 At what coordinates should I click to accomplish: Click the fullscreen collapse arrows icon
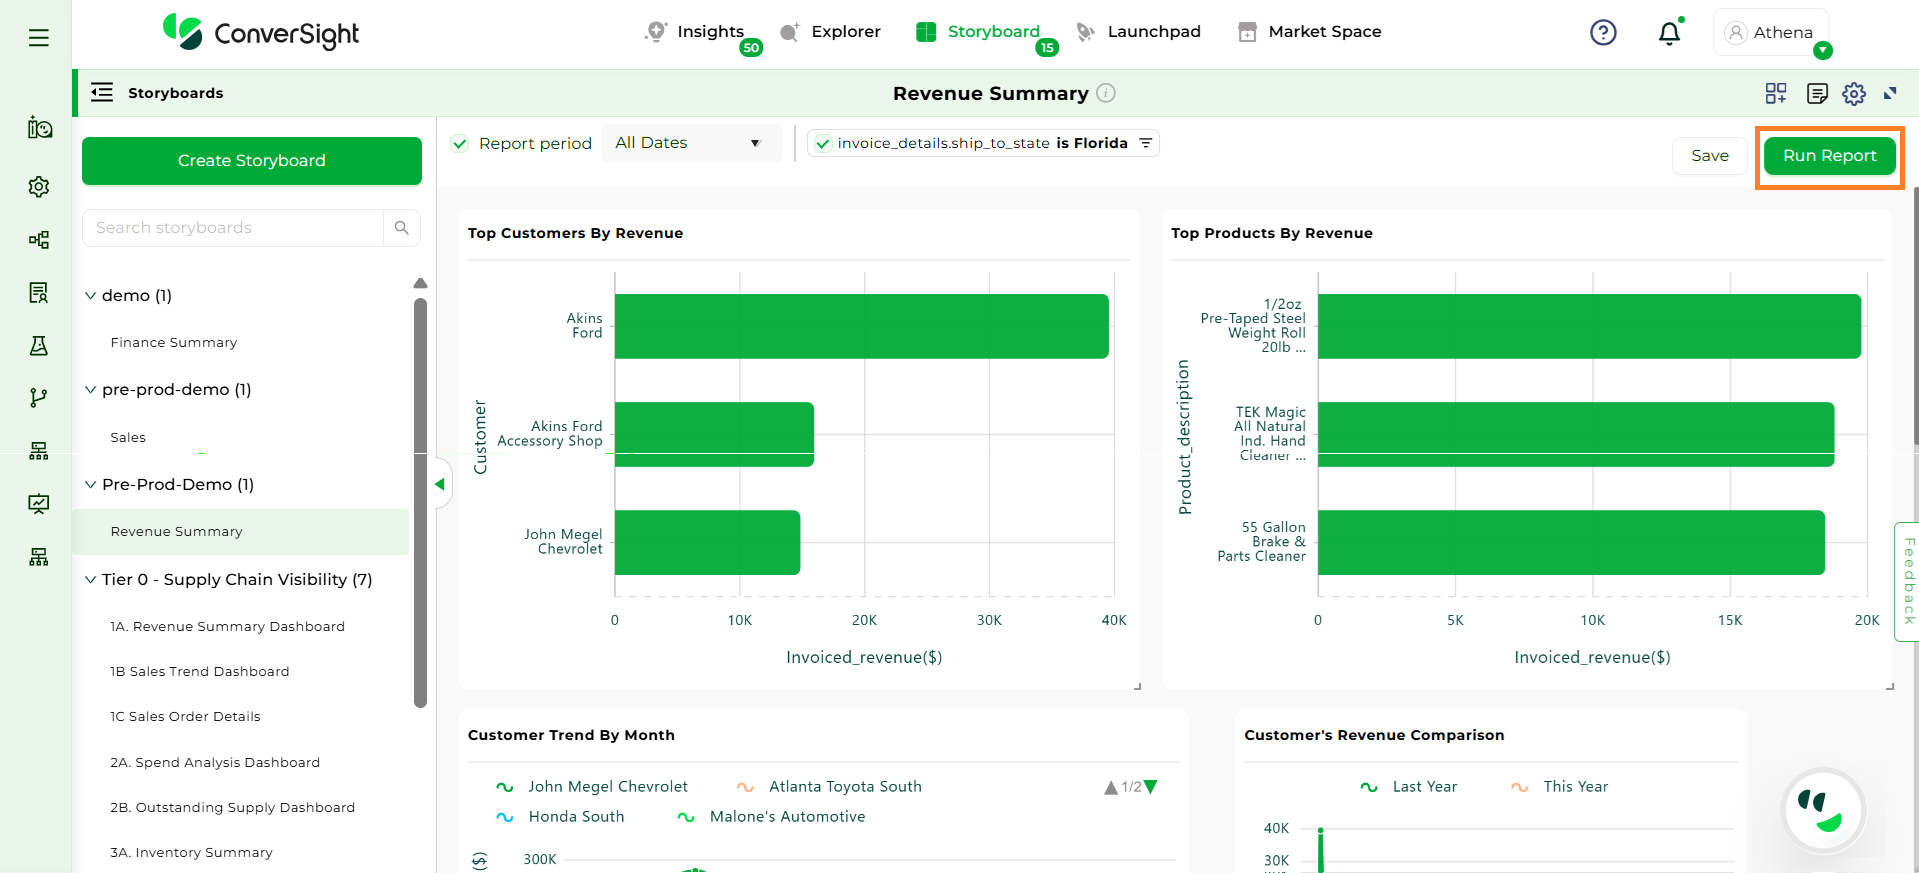[x=1890, y=94]
